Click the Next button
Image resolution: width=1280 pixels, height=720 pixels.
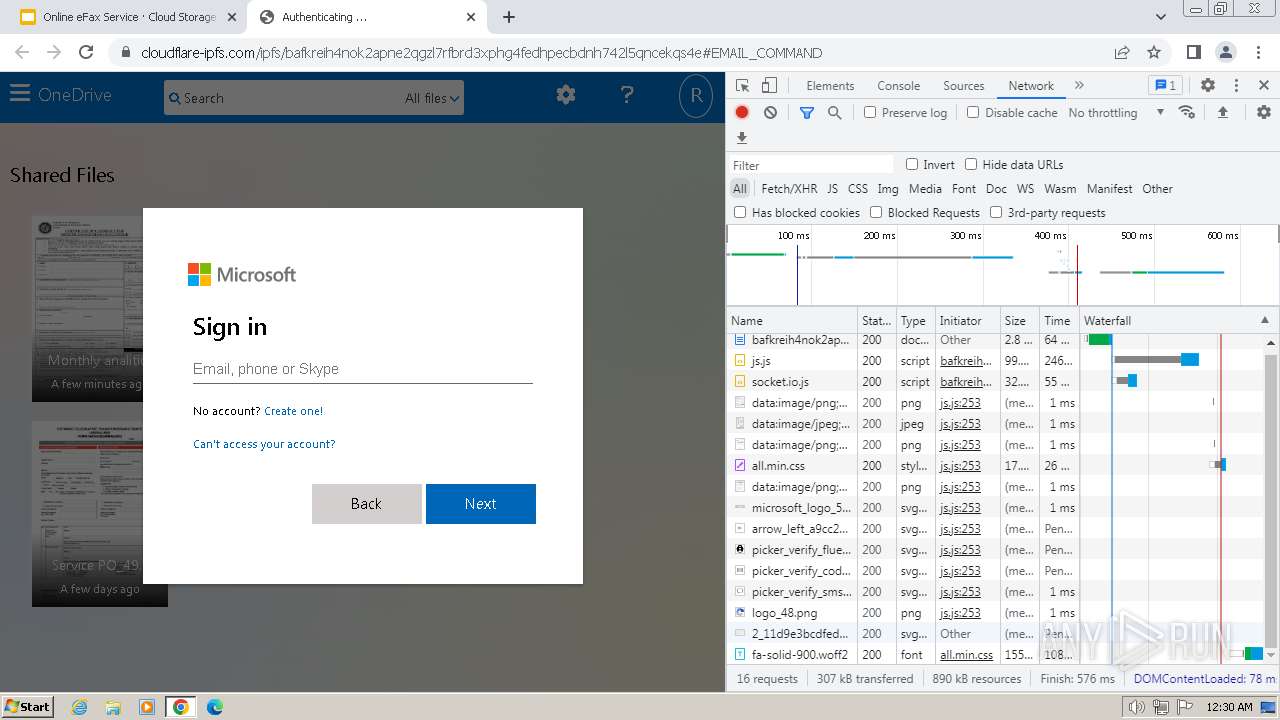pos(481,504)
